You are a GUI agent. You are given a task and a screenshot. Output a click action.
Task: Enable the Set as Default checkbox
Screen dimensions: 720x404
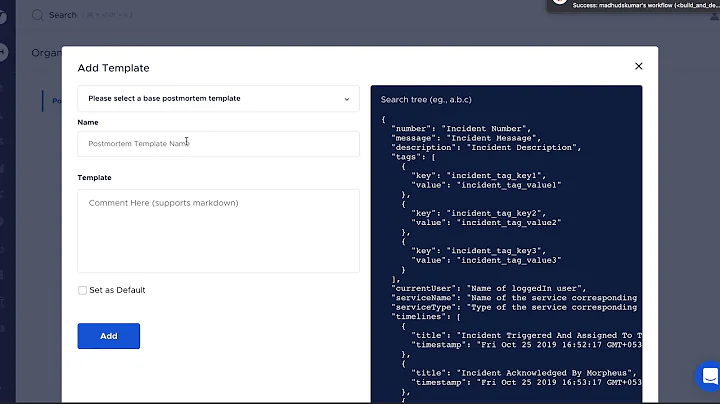click(82, 290)
